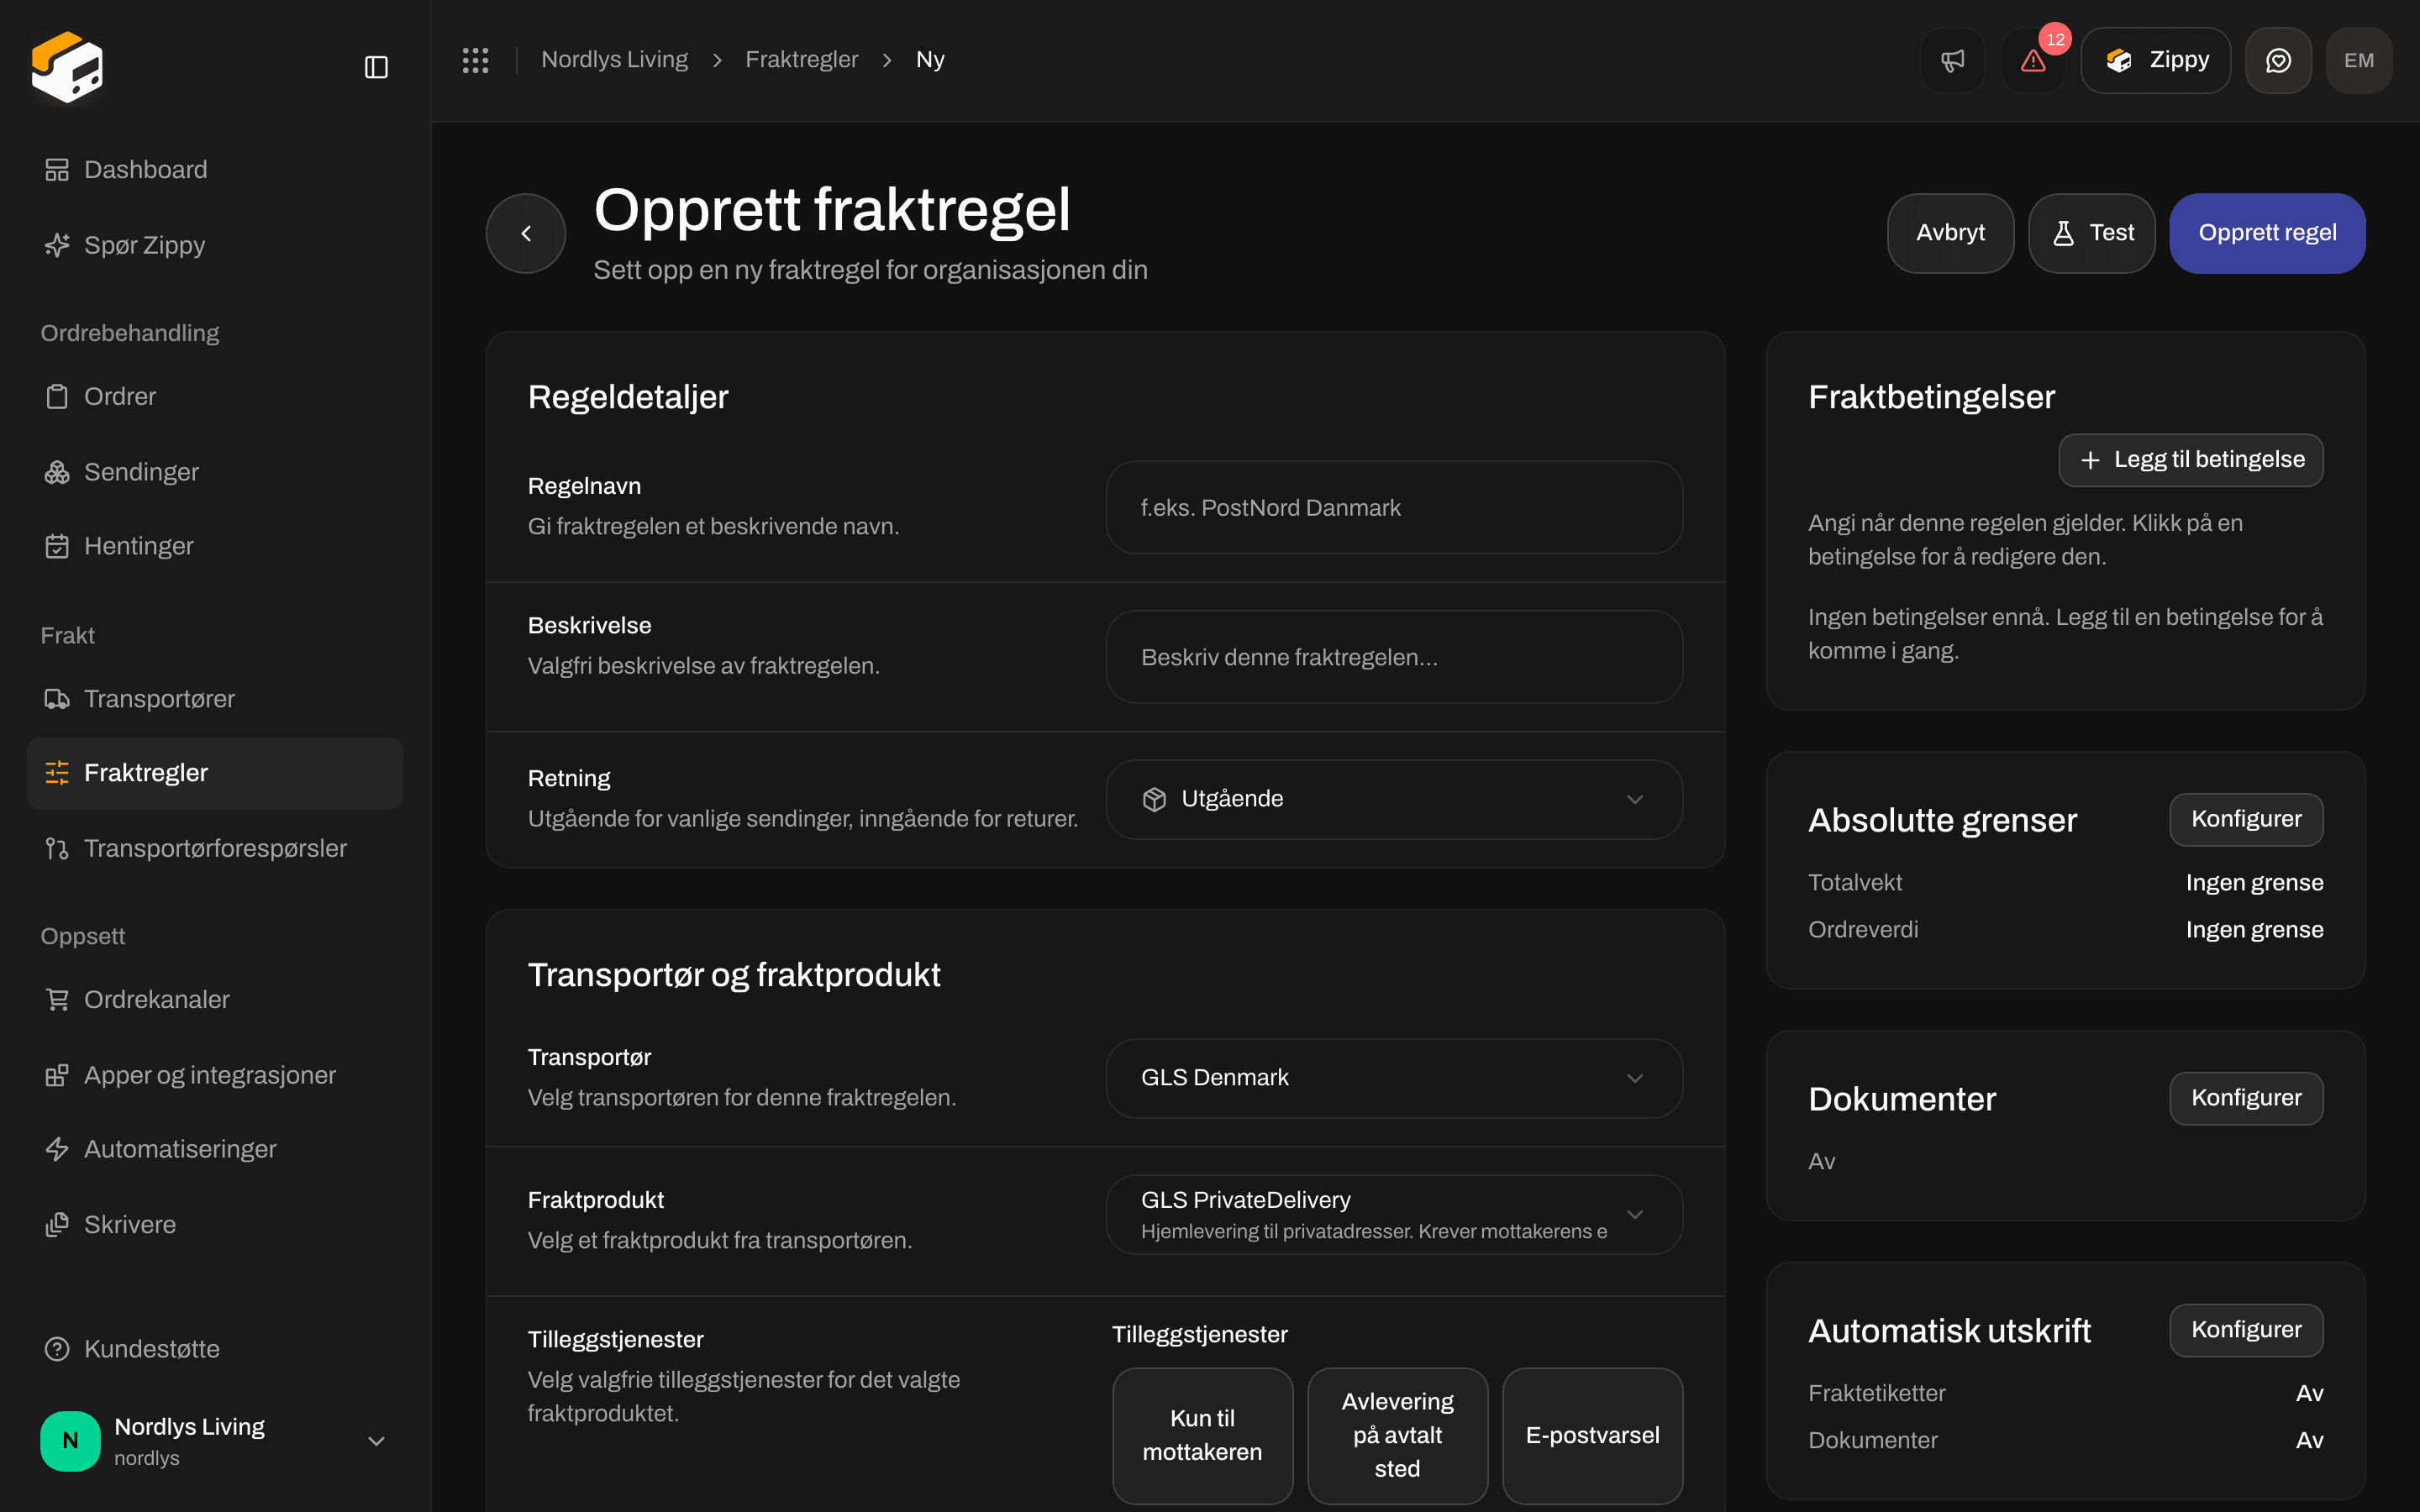Open Skrivere settings
2420x1512 pixels.
pos(215,1225)
